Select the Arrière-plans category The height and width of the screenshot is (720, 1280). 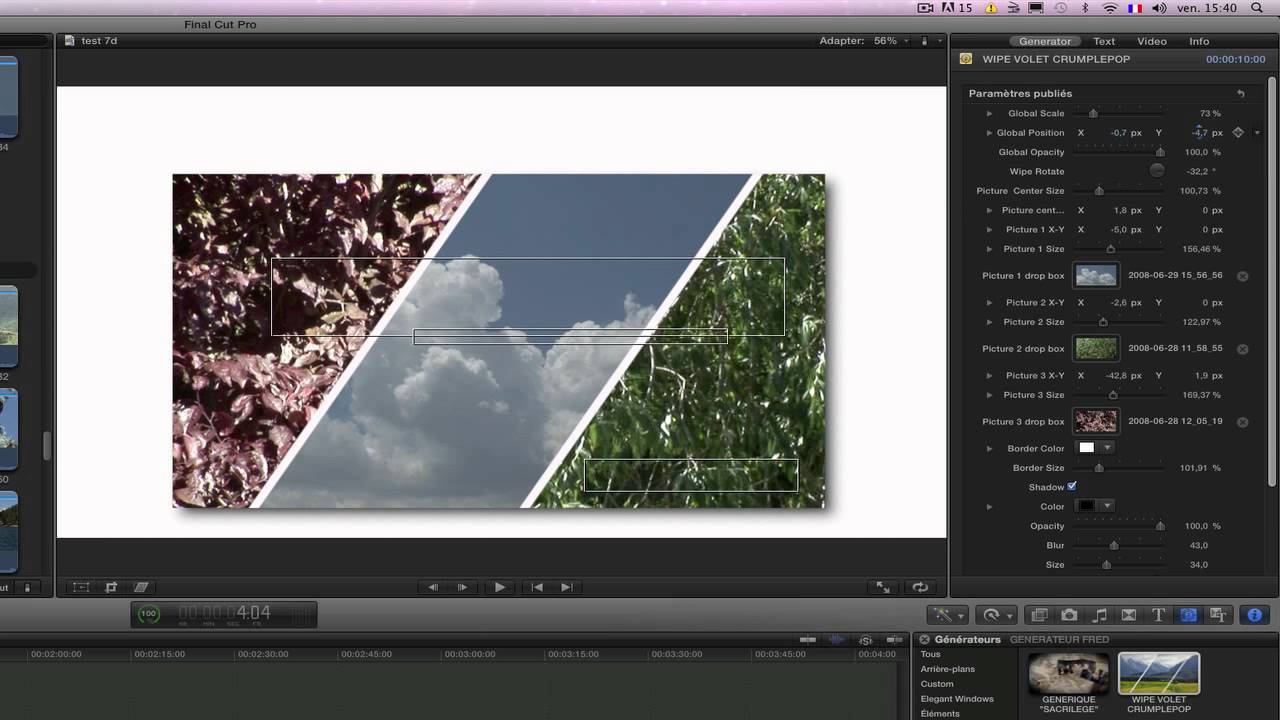948,669
